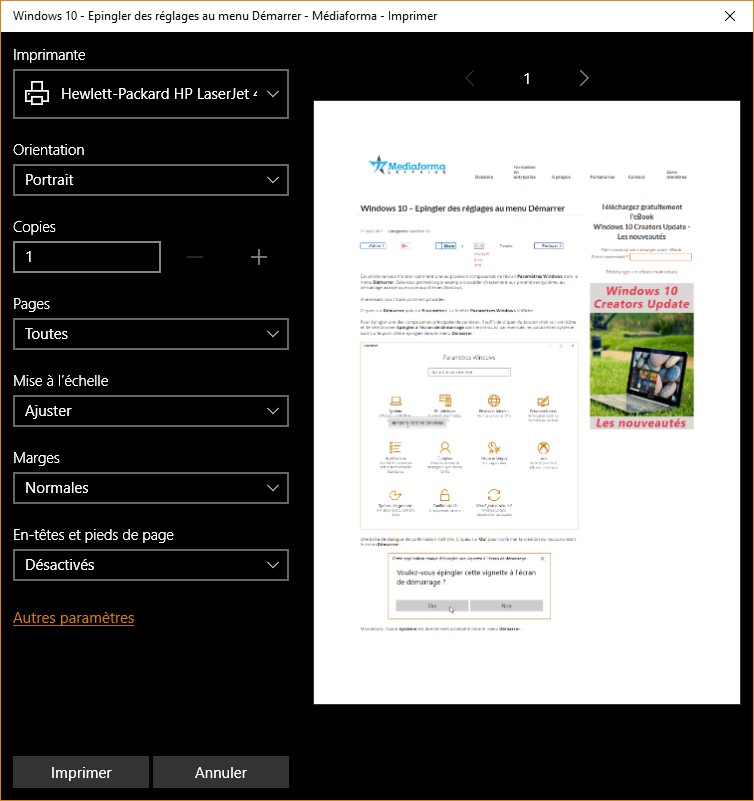The width and height of the screenshot is (754, 801).
Task: Increase copies with the plus button
Action: point(259,257)
